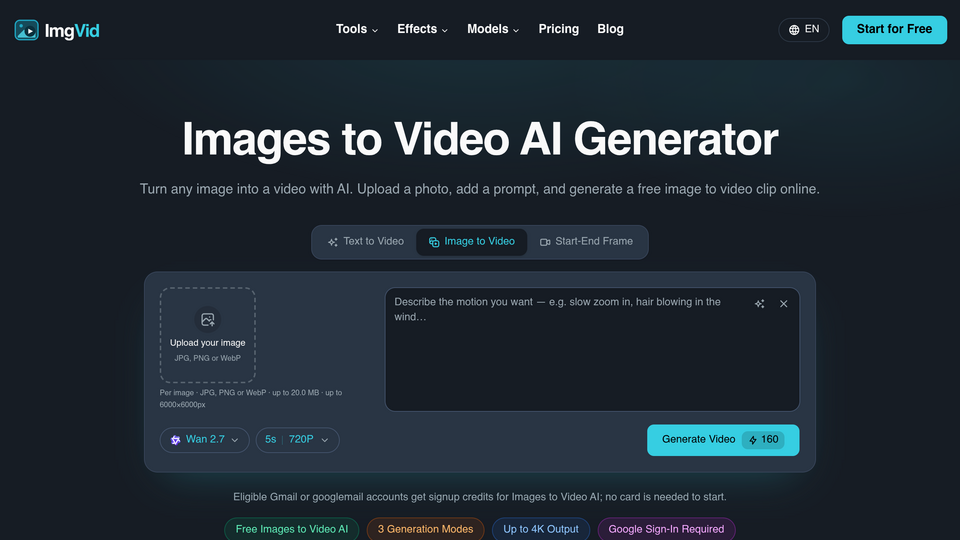
Task: Click the upload image icon
Action: pos(208,320)
